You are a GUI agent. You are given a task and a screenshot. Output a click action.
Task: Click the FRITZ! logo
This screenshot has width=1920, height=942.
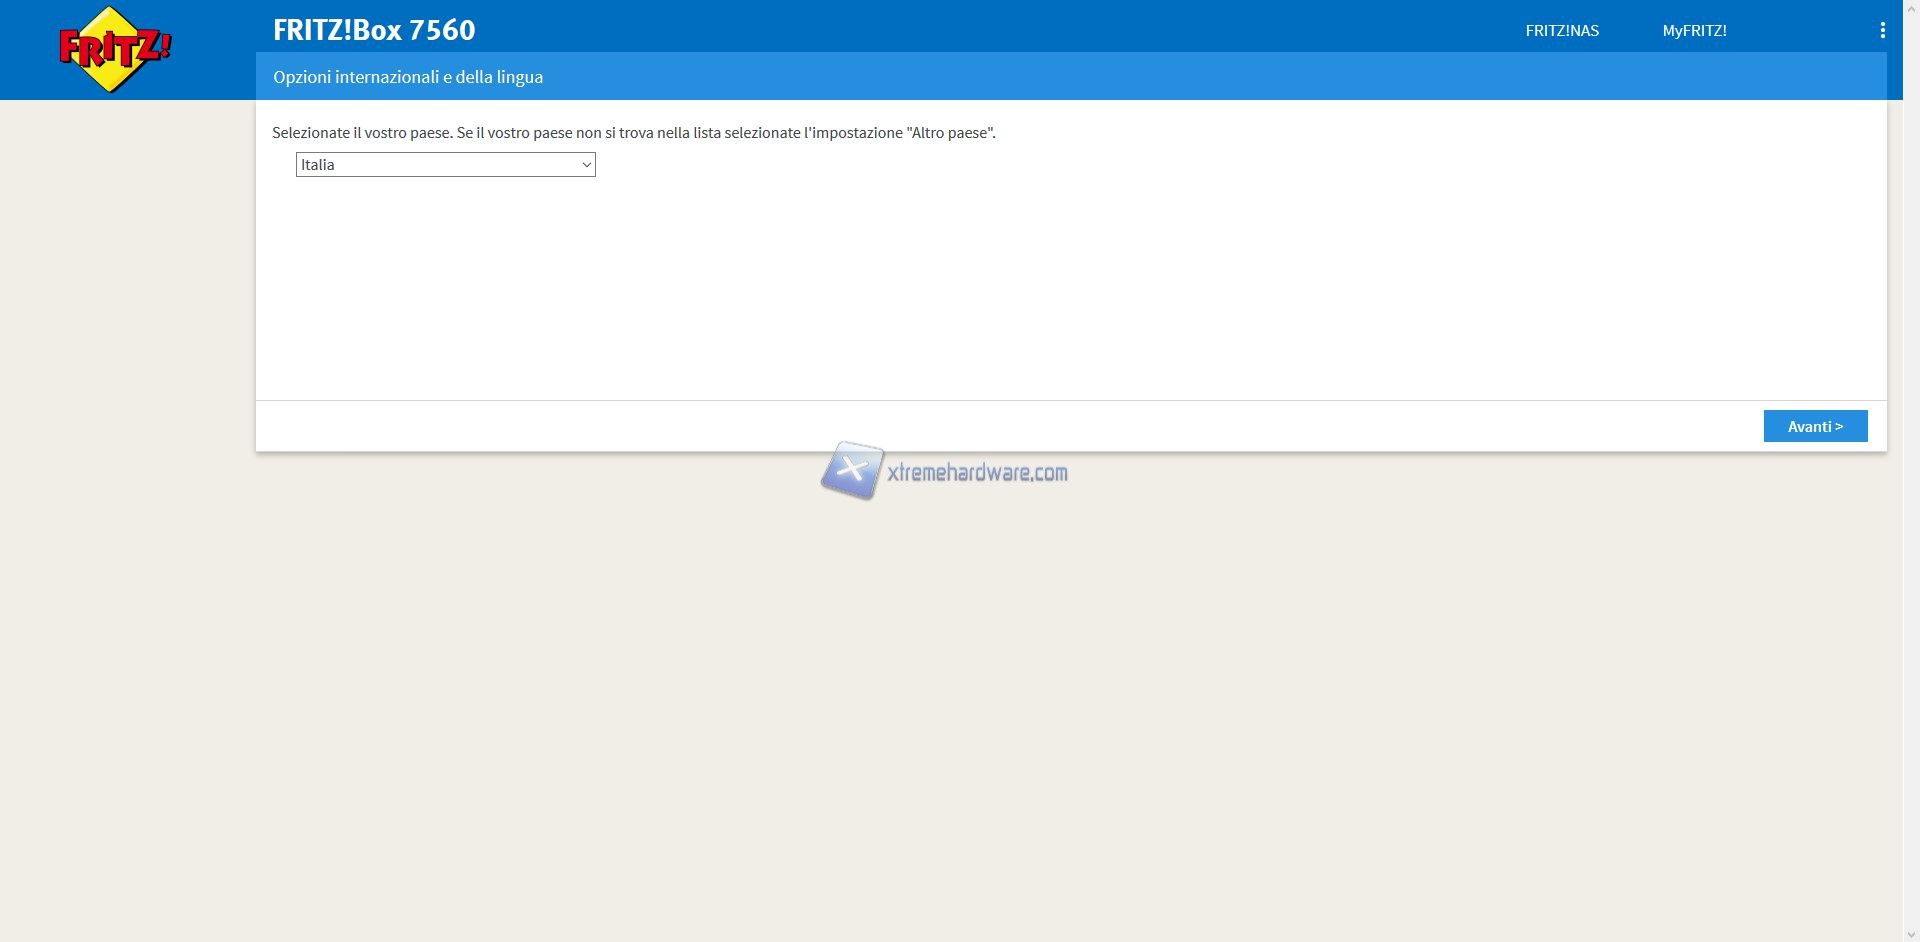[x=115, y=50]
